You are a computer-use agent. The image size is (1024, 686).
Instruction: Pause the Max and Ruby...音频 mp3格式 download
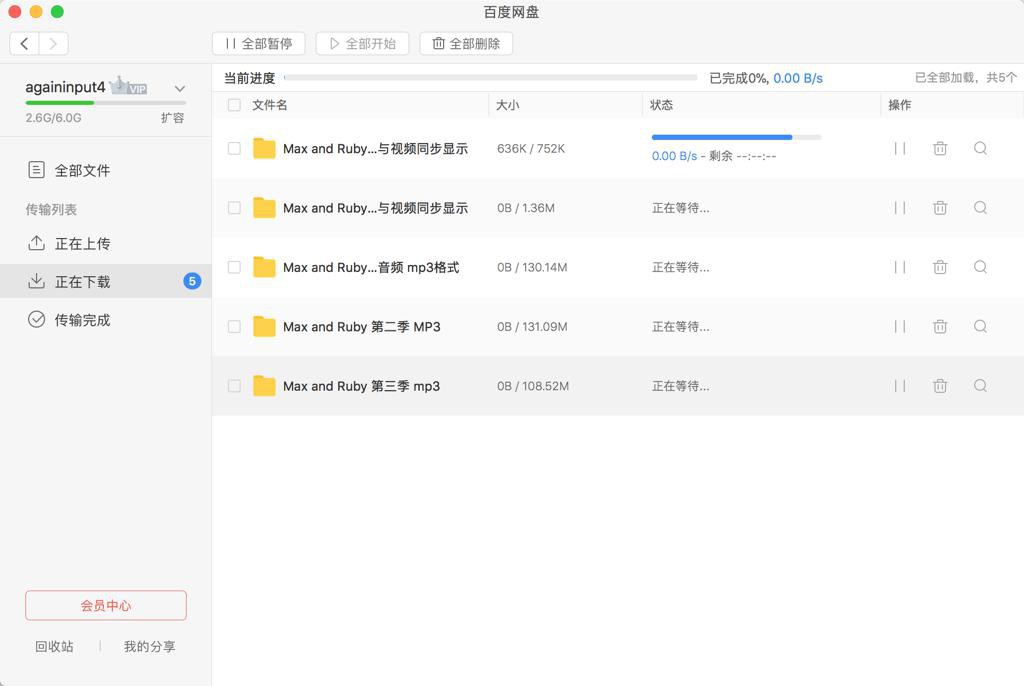point(899,267)
